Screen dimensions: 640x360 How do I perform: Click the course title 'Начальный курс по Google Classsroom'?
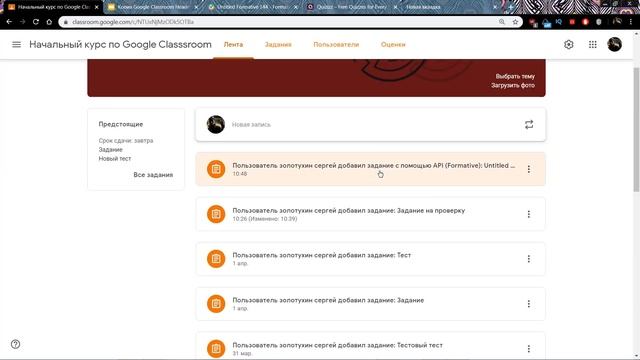point(120,44)
